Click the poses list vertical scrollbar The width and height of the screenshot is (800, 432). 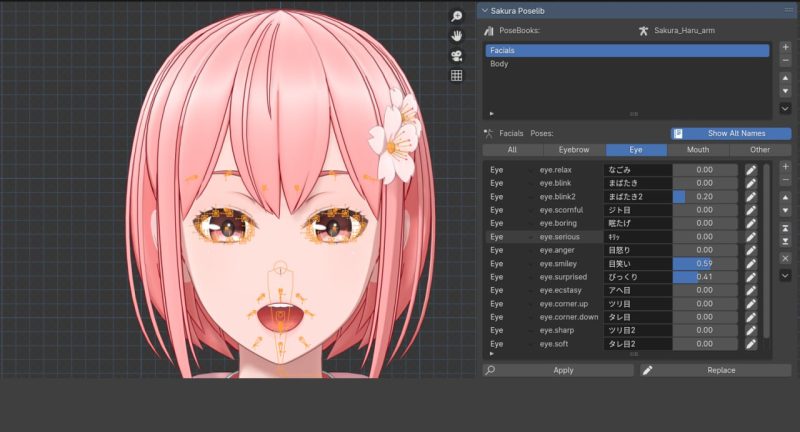[766, 250]
